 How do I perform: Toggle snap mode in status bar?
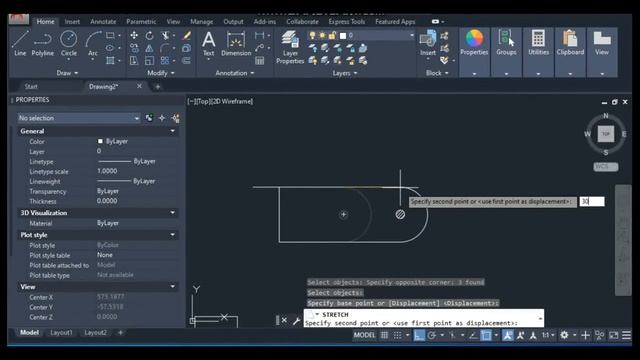pos(397,335)
